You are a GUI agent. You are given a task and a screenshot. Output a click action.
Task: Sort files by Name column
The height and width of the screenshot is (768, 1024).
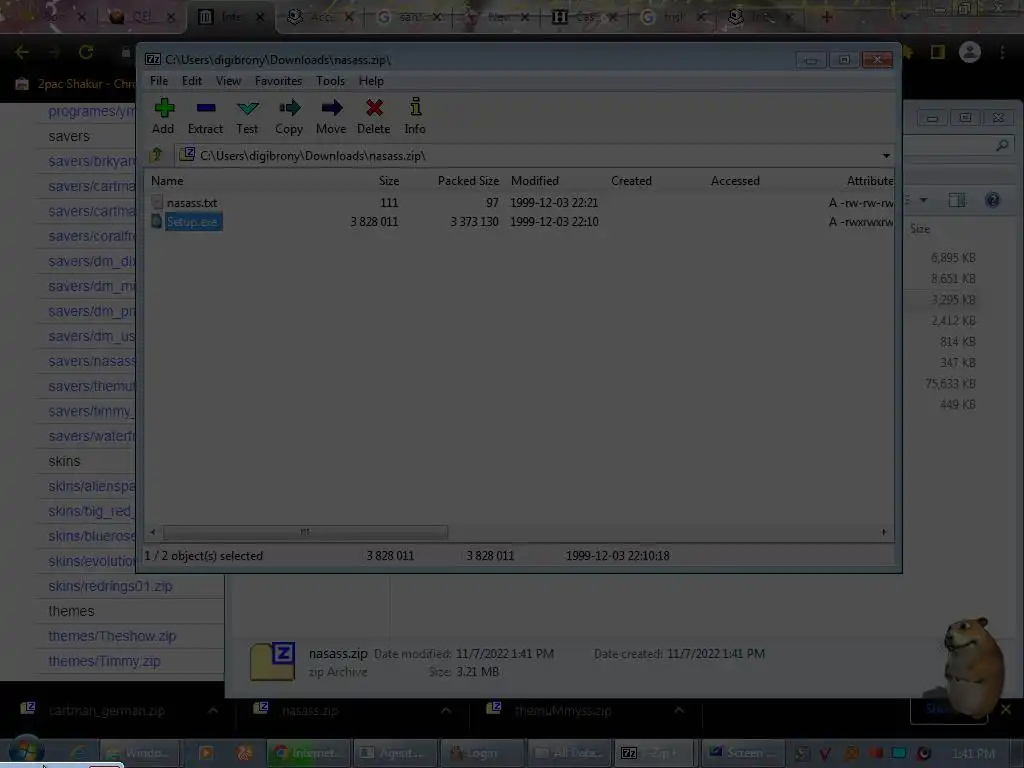167,181
